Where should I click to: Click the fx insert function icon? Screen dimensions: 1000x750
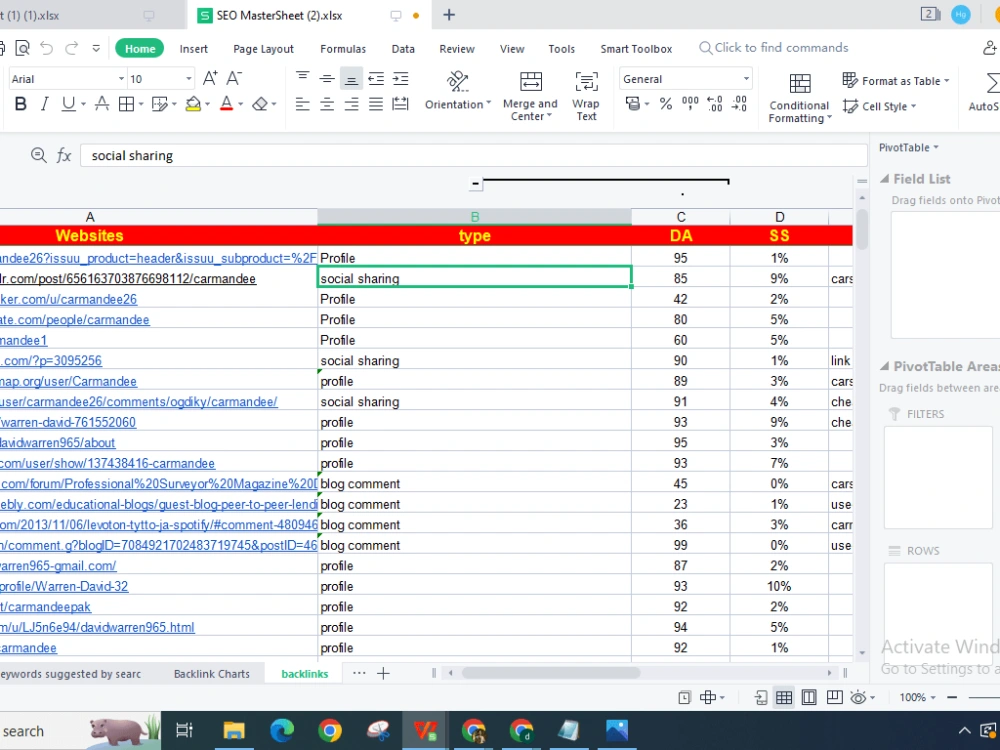pyautogui.click(x=64, y=155)
